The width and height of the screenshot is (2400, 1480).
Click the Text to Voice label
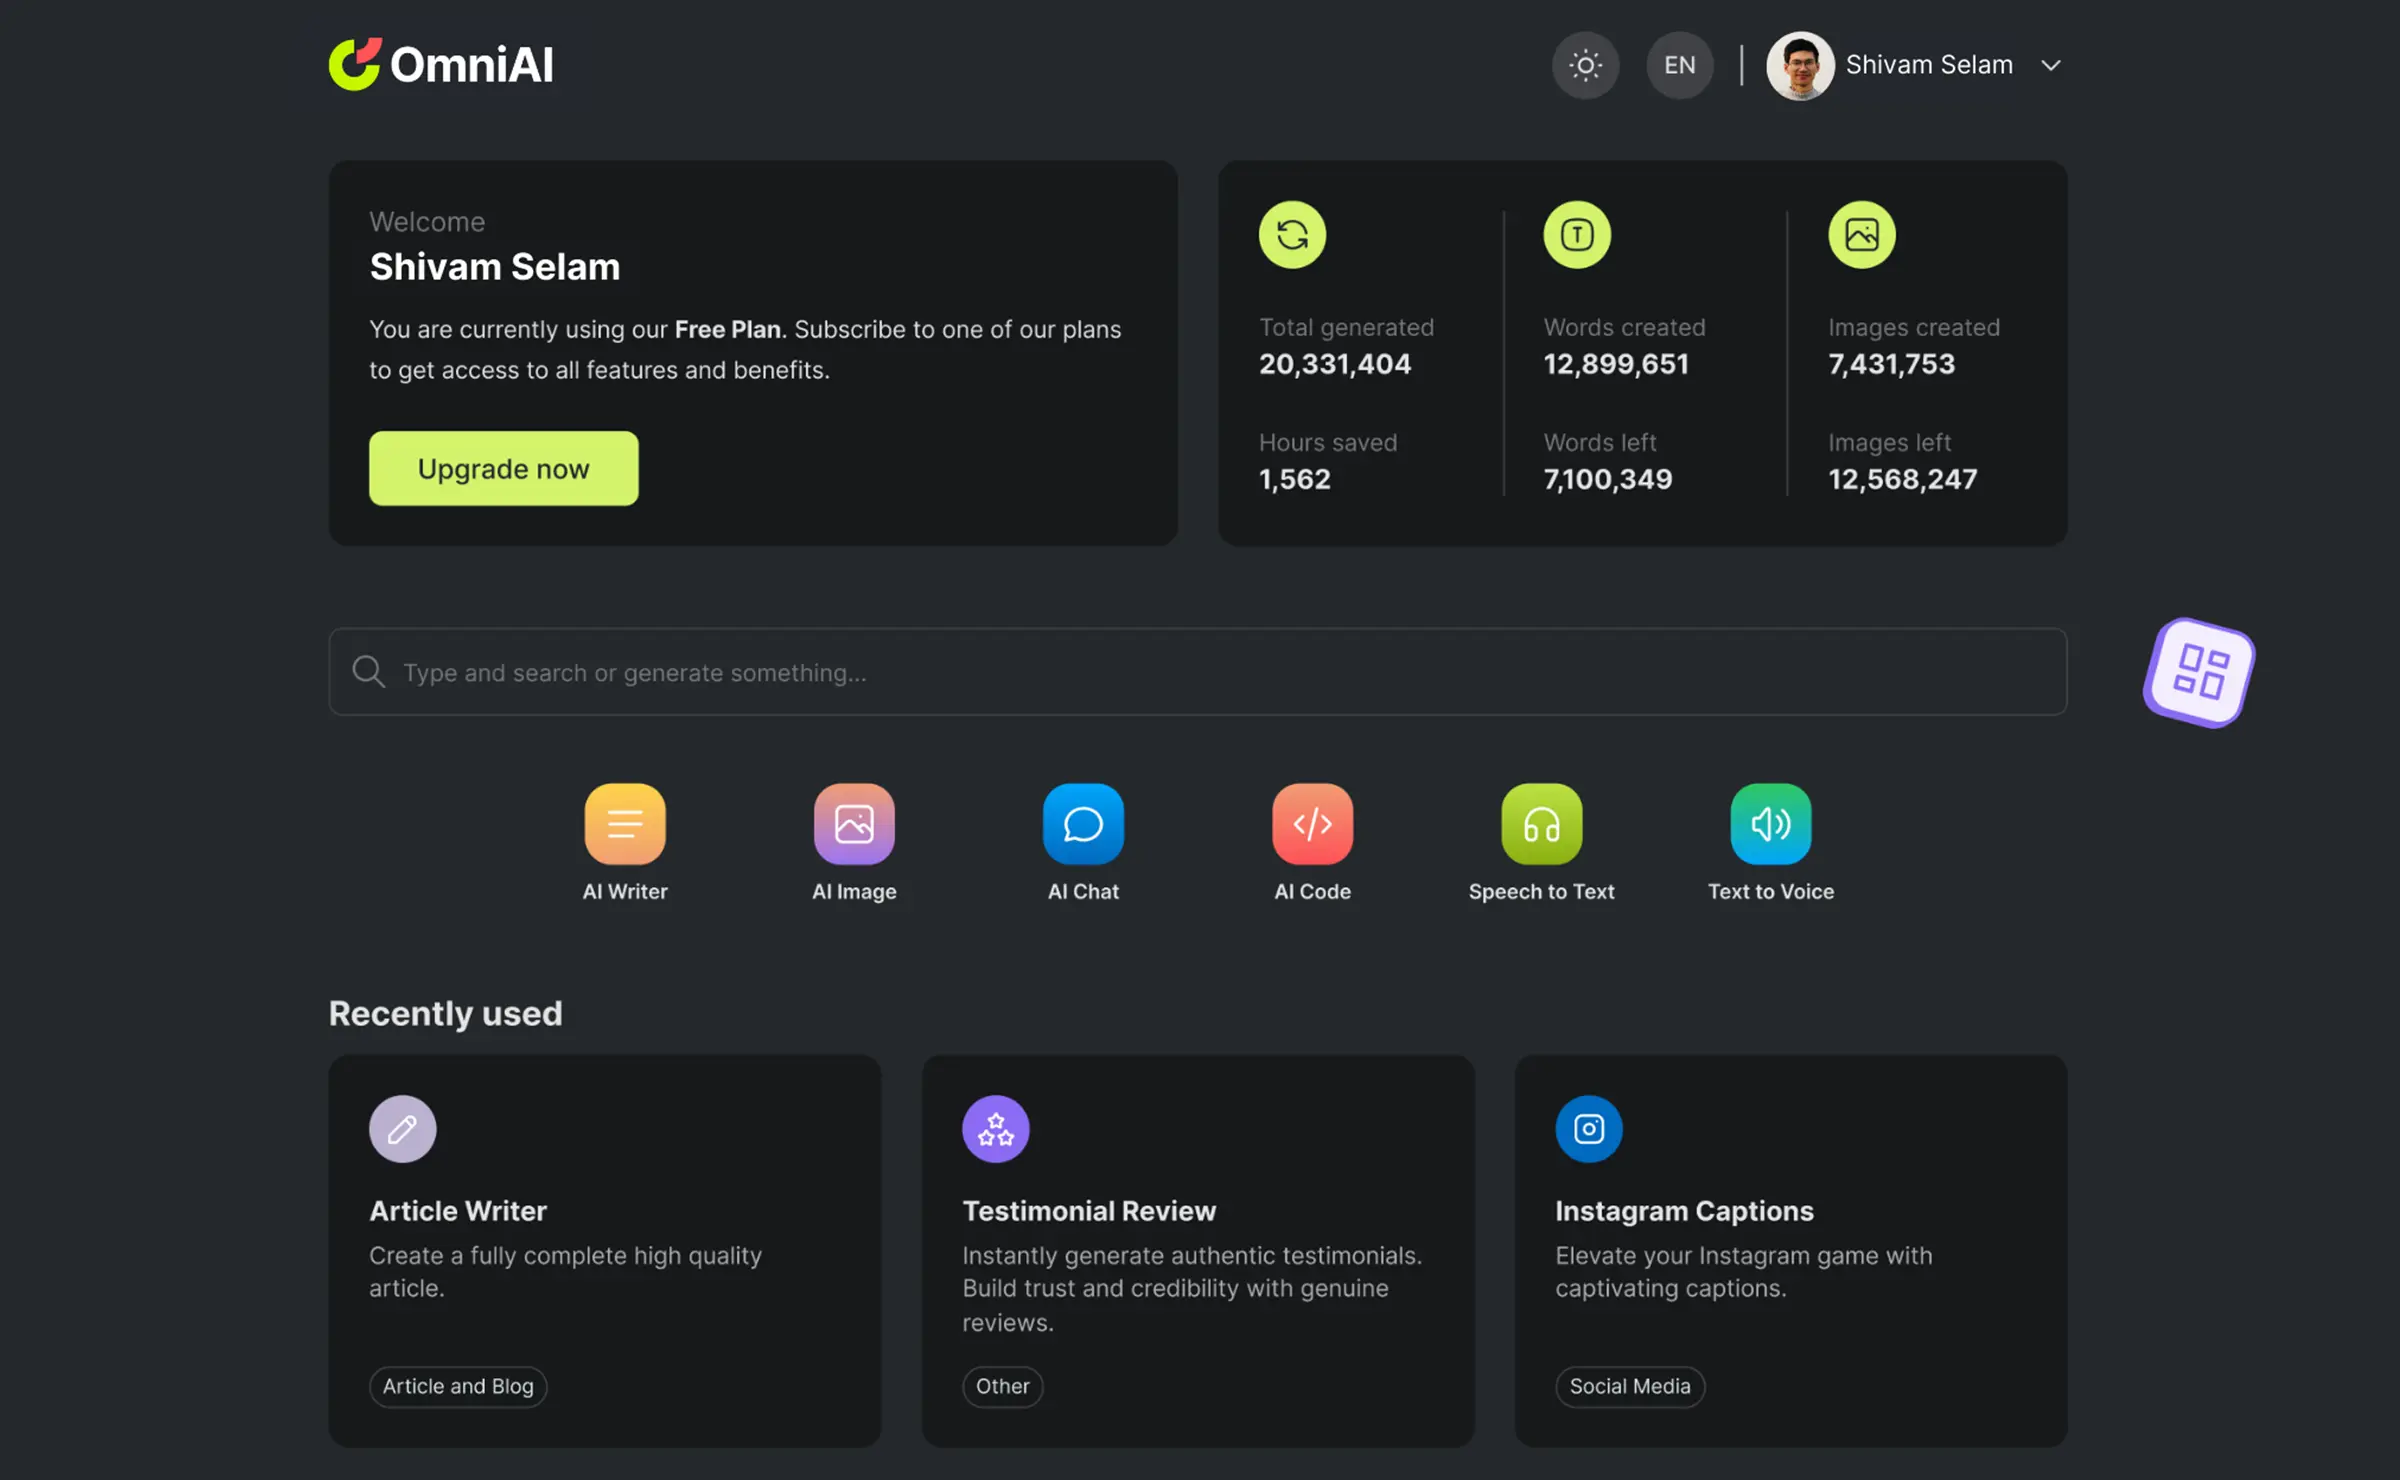coord(1770,892)
